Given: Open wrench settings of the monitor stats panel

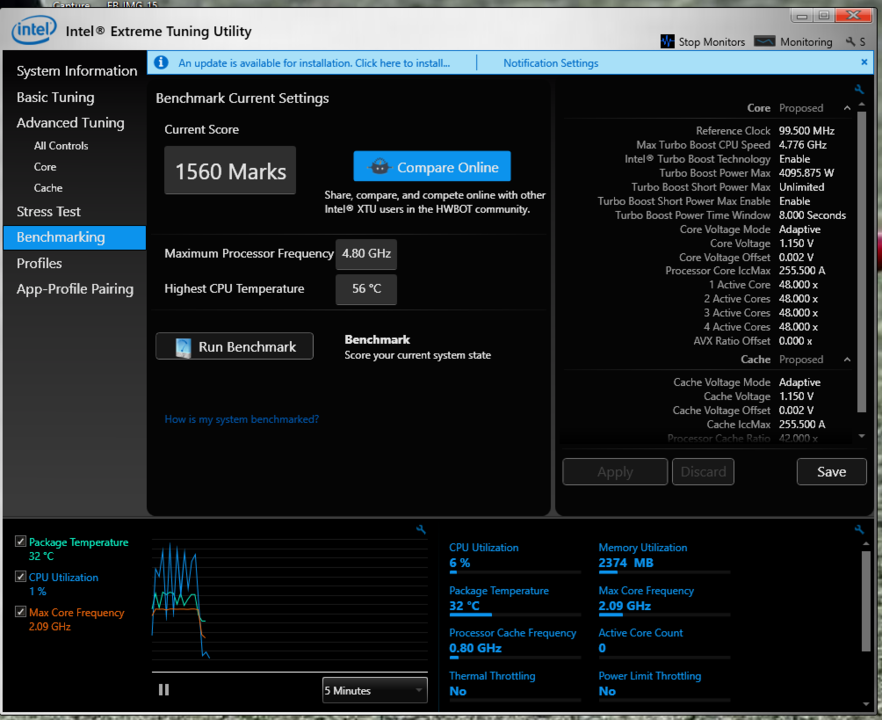Looking at the screenshot, I should [x=859, y=529].
